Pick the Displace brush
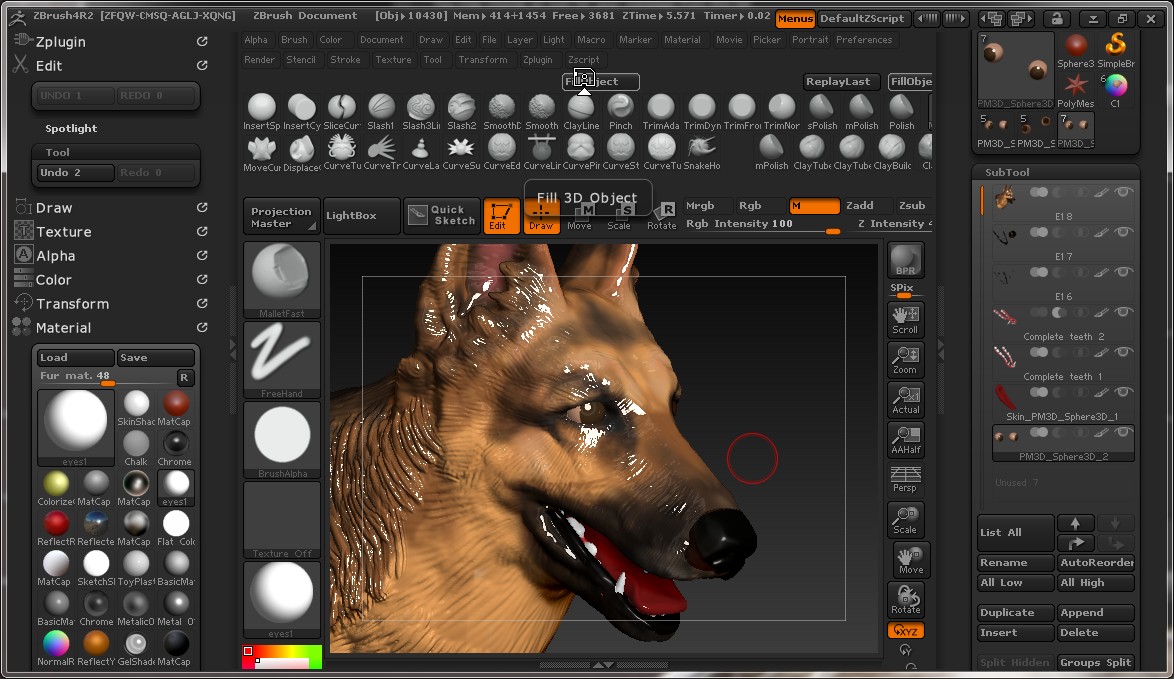This screenshot has height=679, width=1174. (x=302, y=153)
